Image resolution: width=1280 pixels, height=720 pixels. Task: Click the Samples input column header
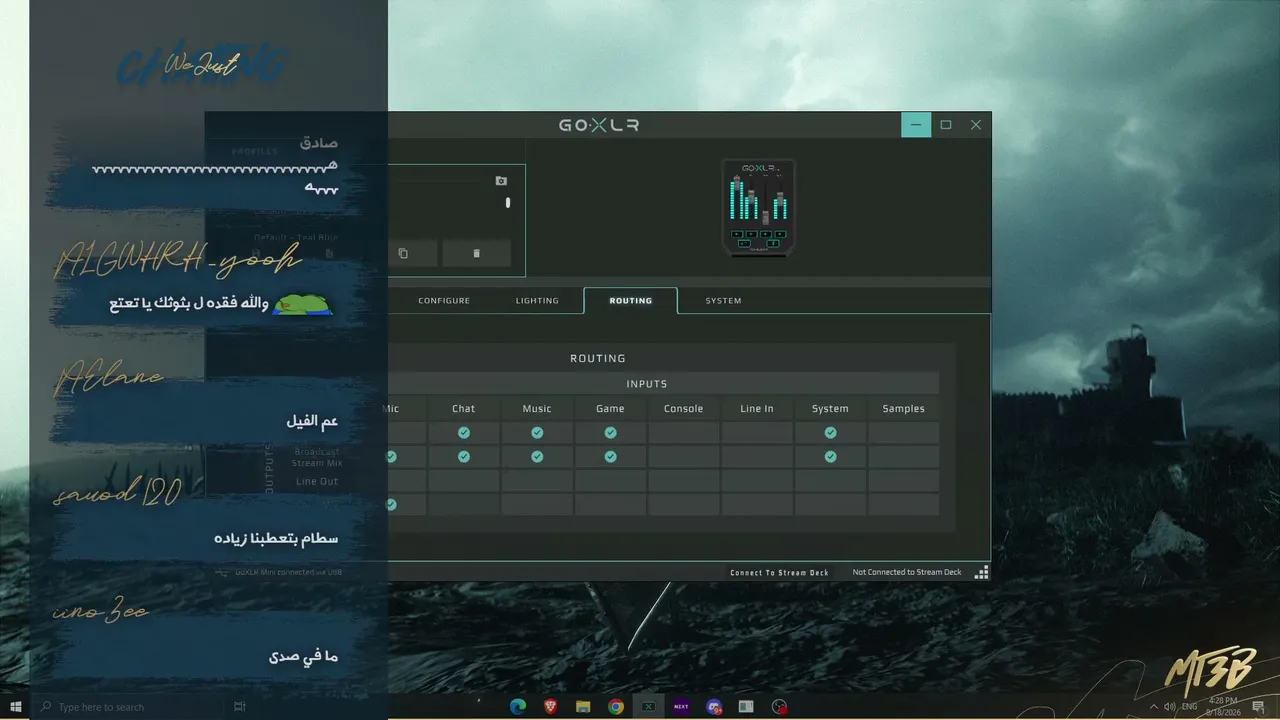[x=904, y=409]
